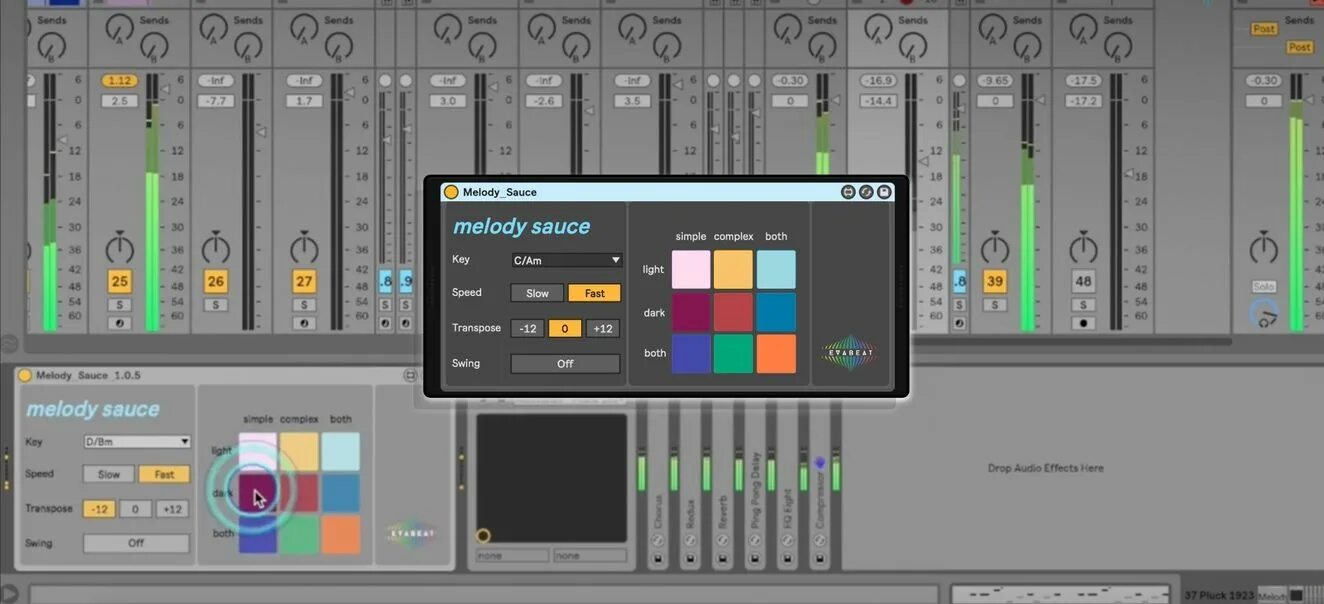The width and height of the screenshot is (1324, 604).
Task: Click the save icon at bottom of Chorus device
Action: 658,559
